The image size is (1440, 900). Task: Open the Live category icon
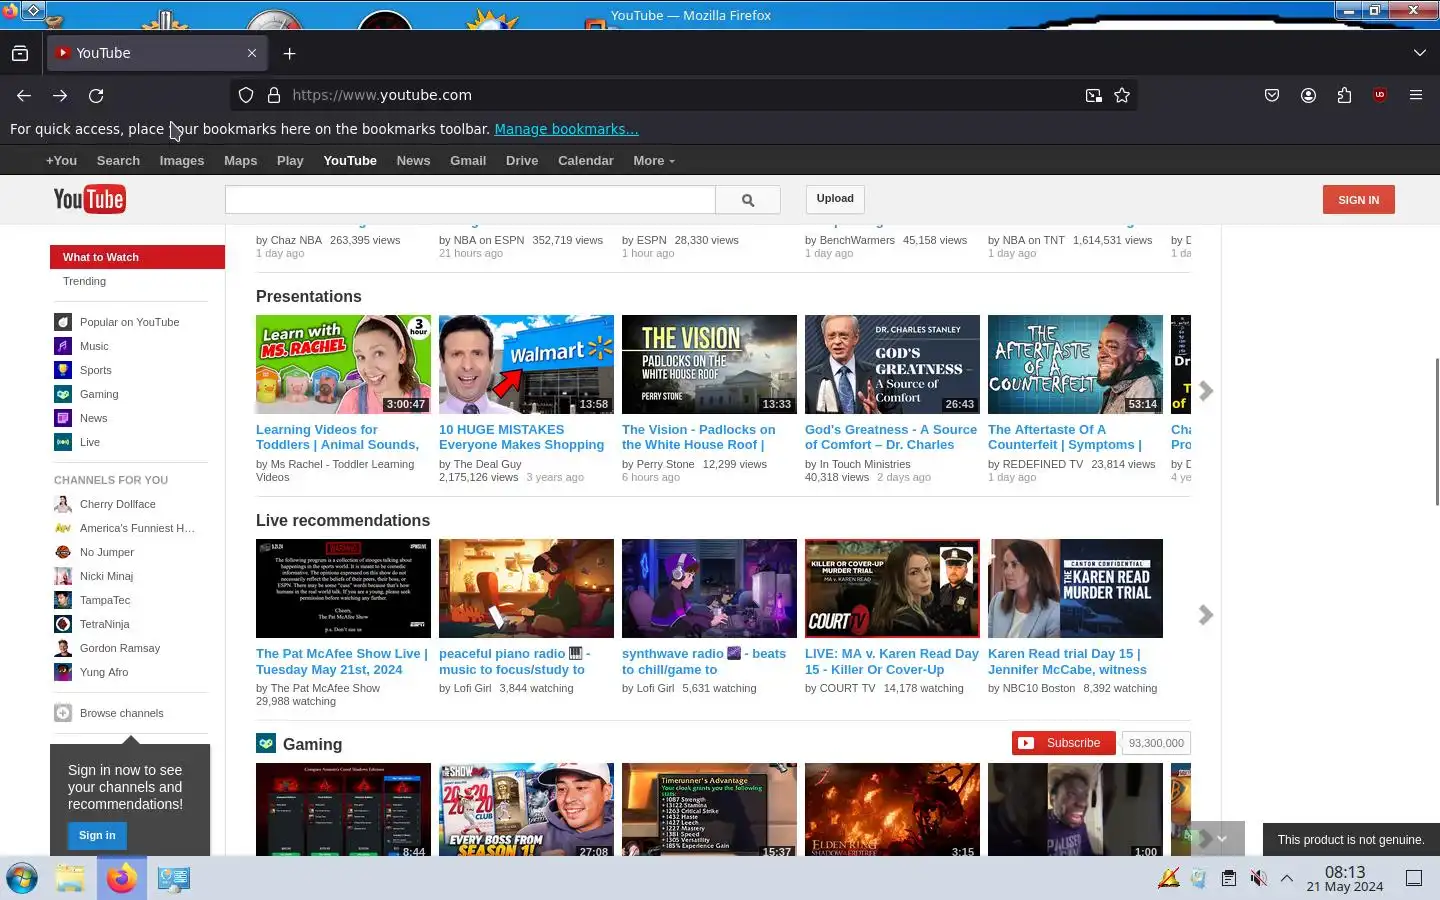tap(63, 442)
